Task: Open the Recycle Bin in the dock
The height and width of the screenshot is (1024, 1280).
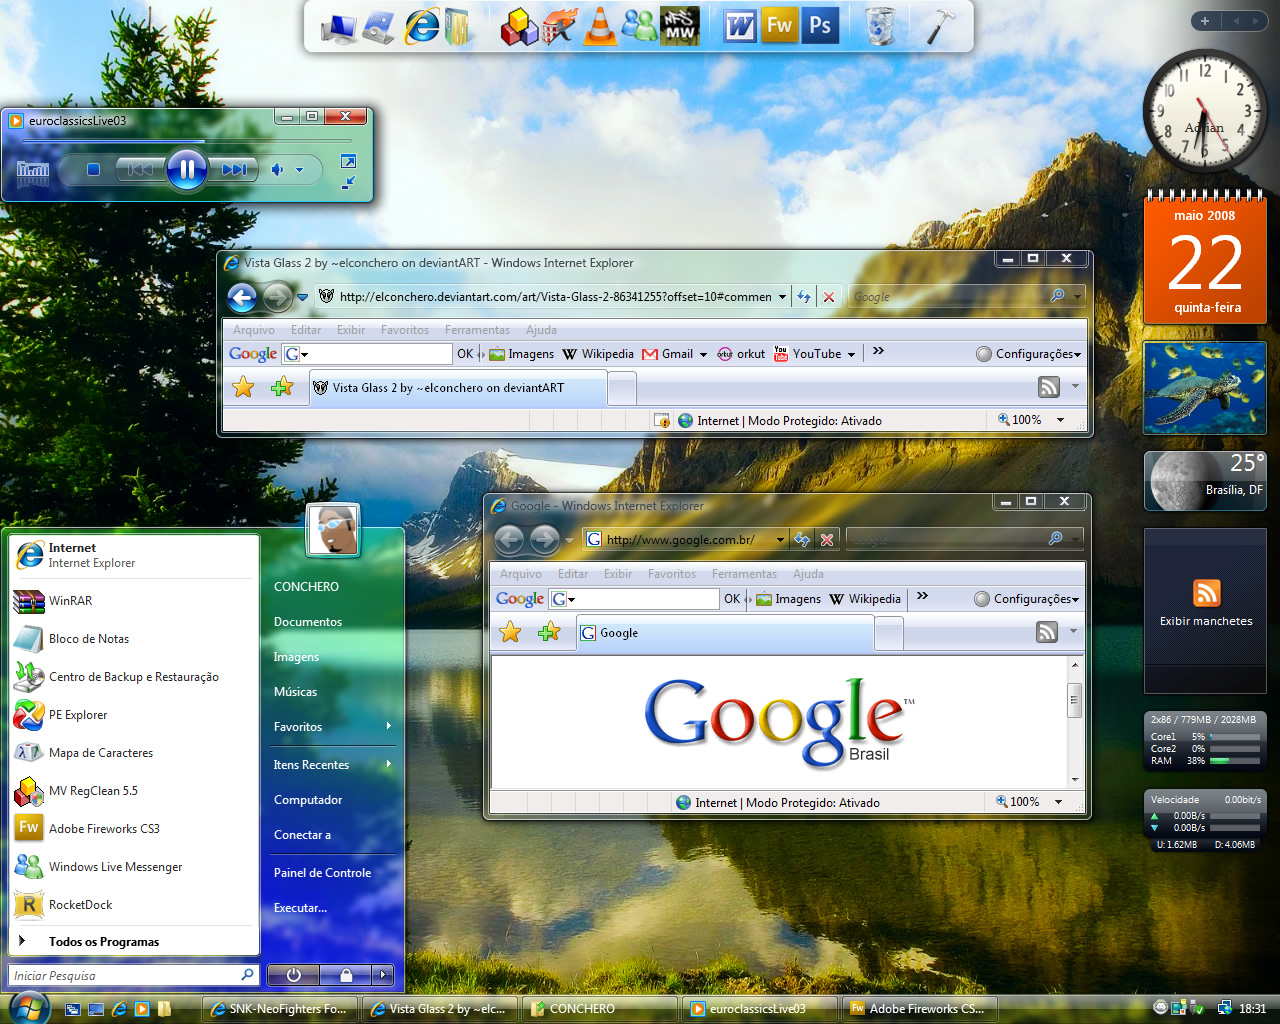Action: pyautogui.click(x=880, y=26)
